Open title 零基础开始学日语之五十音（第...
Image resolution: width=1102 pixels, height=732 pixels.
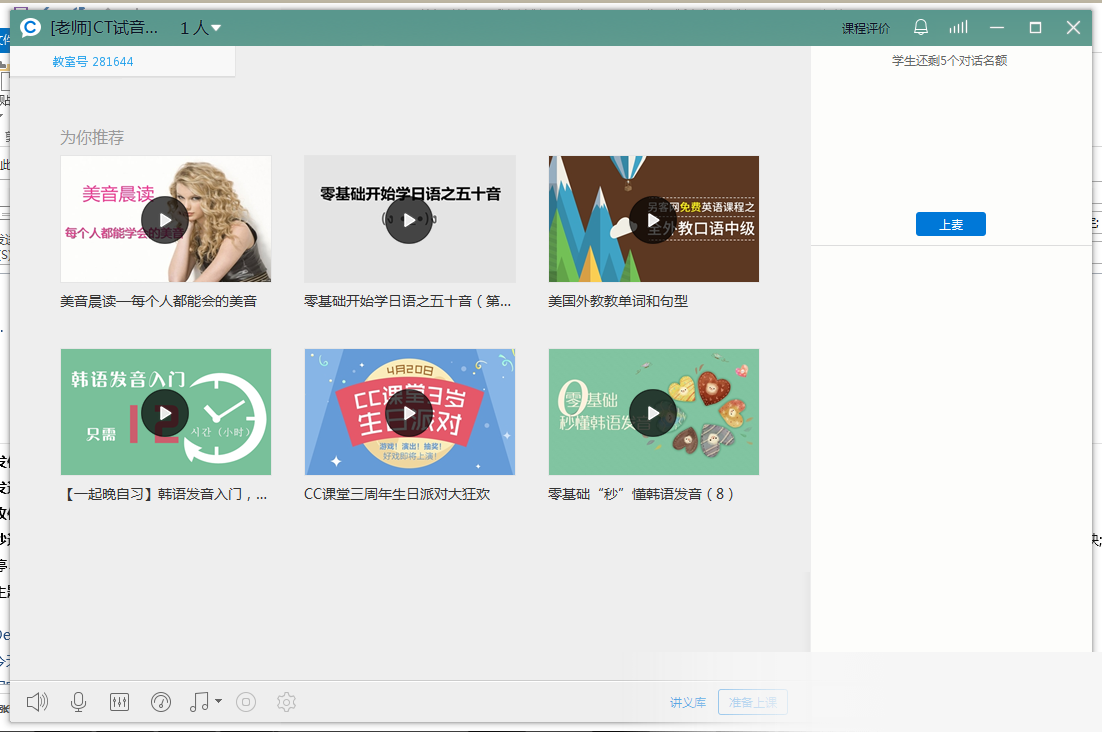(x=408, y=301)
